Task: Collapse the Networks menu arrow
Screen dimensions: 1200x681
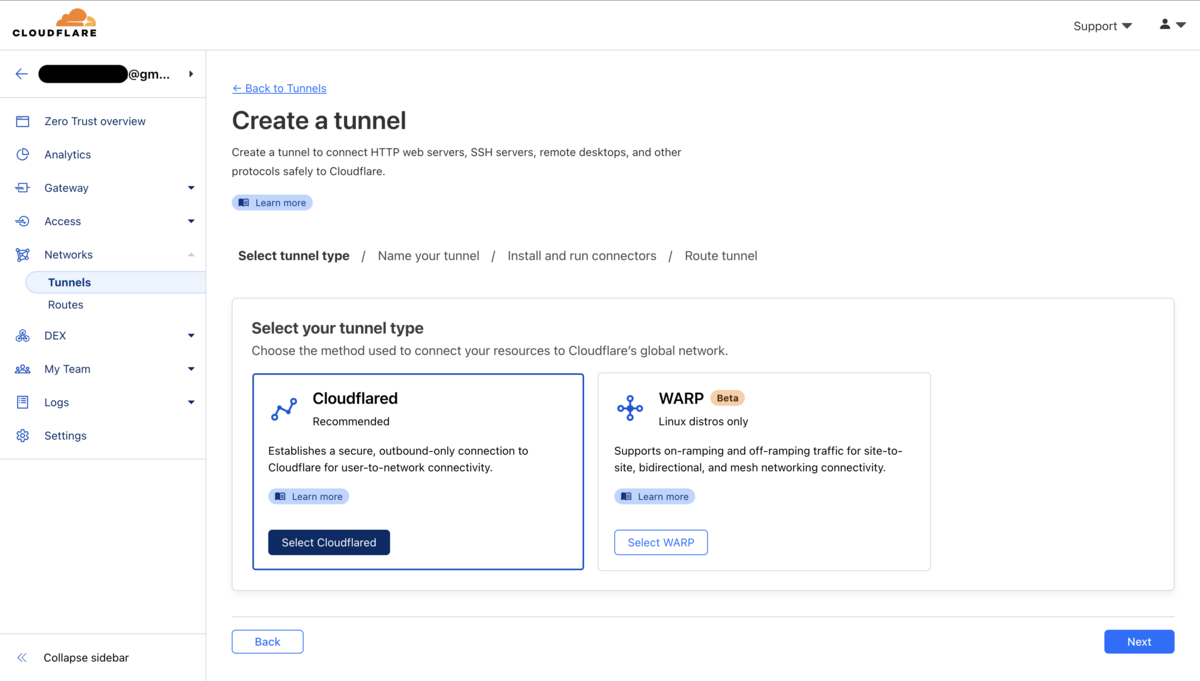Action: 191,255
